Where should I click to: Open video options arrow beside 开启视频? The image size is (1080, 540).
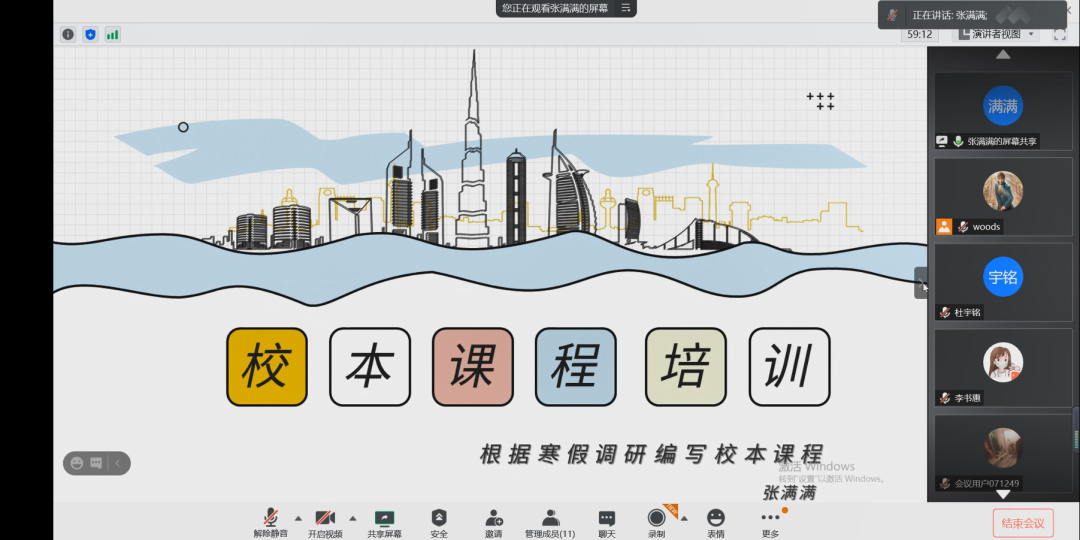(x=352, y=518)
